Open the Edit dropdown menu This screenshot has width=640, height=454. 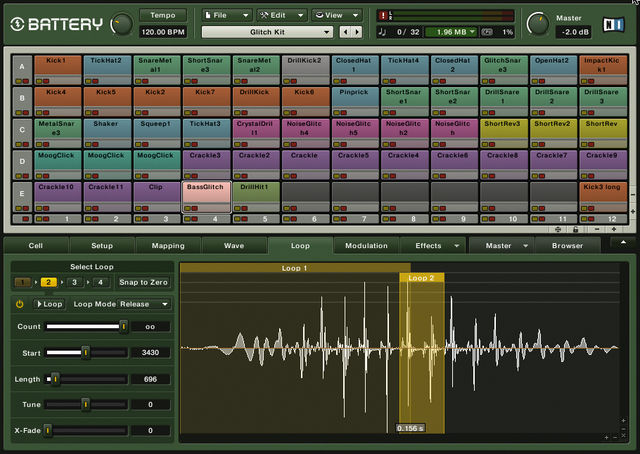tap(282, 15)
